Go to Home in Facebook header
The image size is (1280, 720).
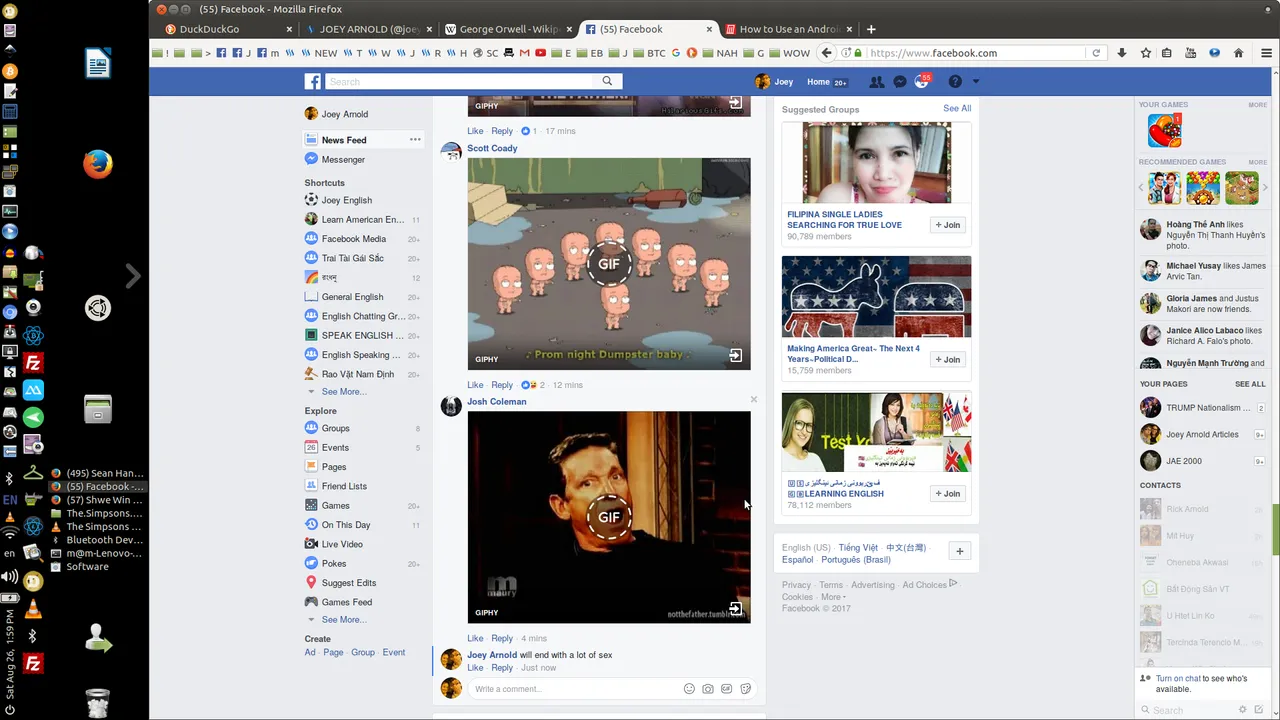[818, 82]
